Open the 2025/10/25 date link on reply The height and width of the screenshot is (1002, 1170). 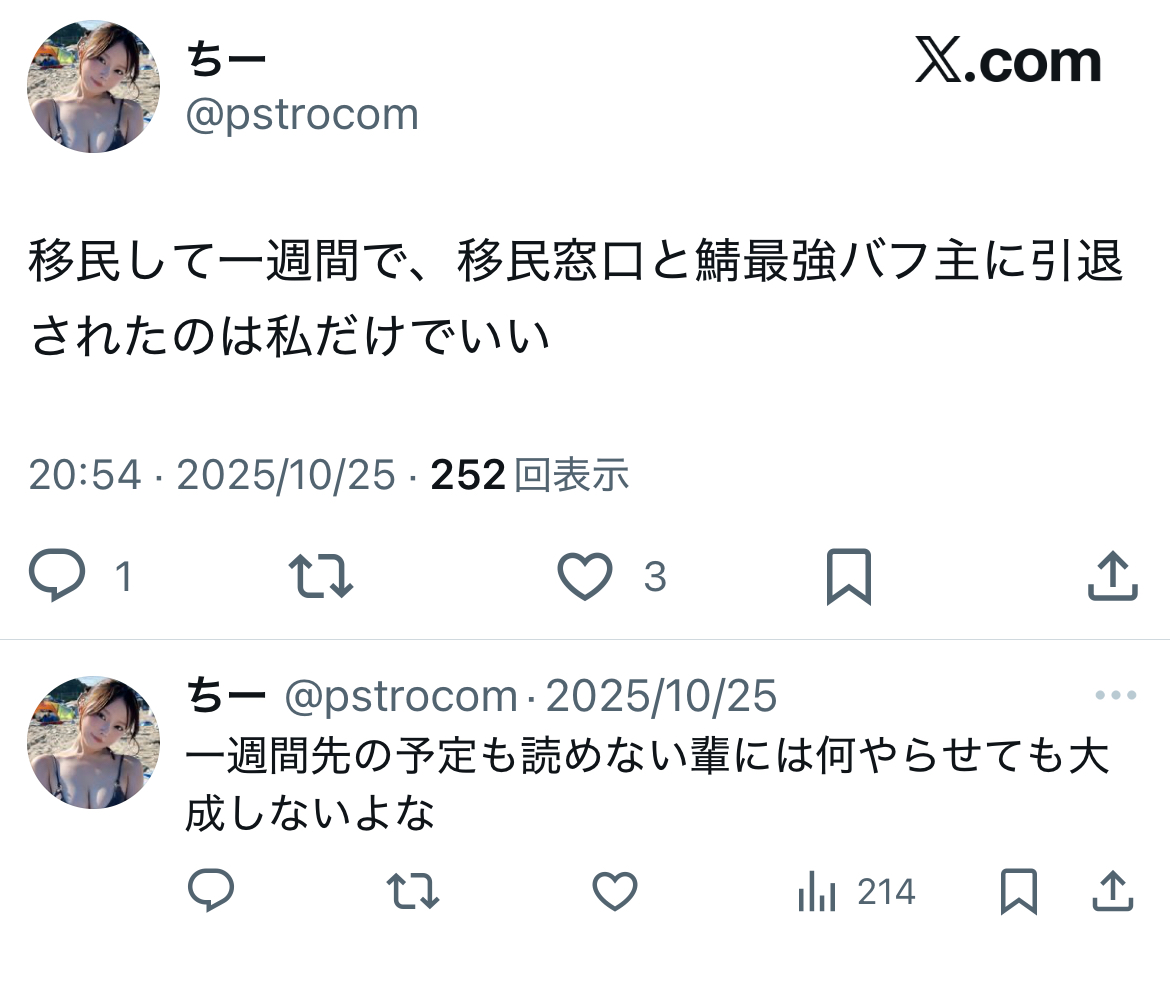click(661, 695)
